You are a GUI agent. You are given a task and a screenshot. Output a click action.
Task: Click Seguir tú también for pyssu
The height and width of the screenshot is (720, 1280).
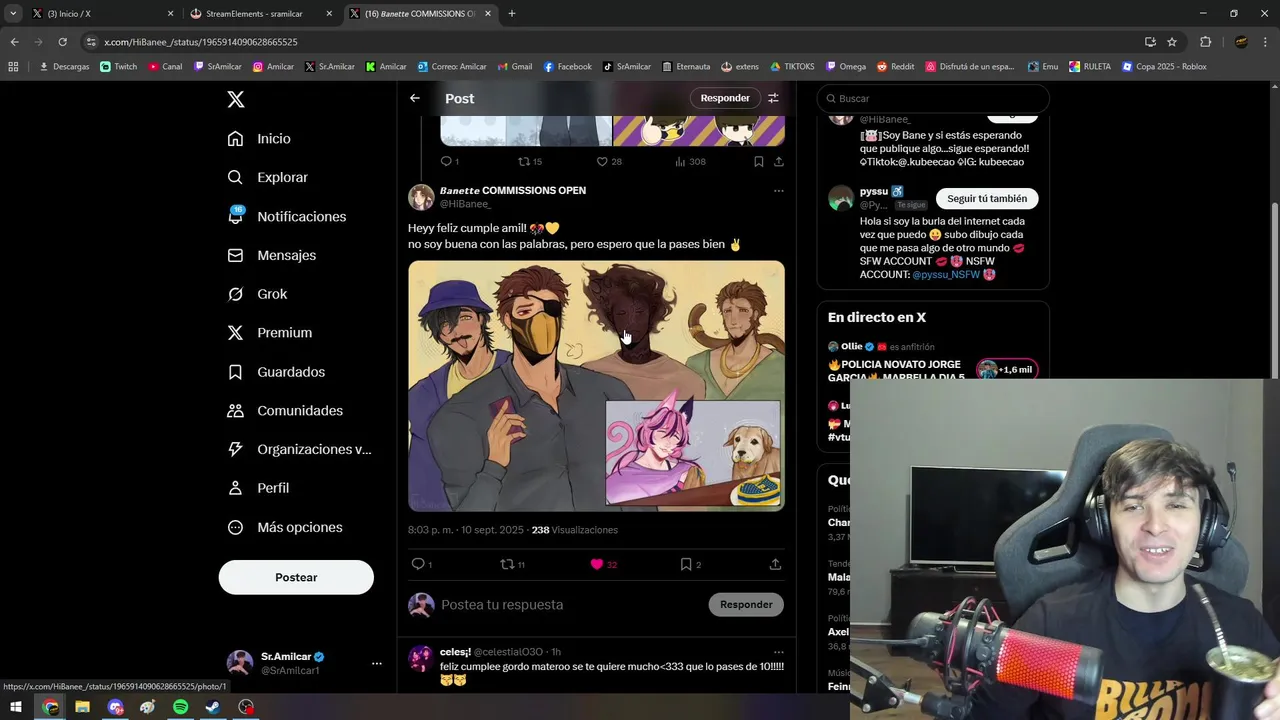987,198
